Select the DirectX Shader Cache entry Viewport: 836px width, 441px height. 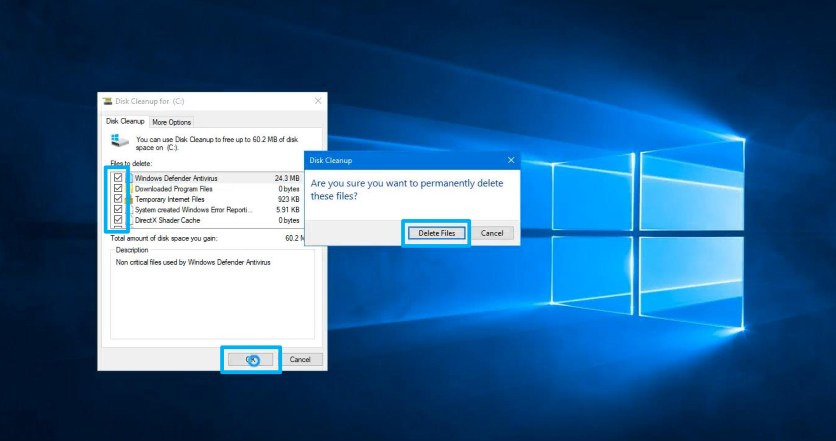tap(167, 220)
